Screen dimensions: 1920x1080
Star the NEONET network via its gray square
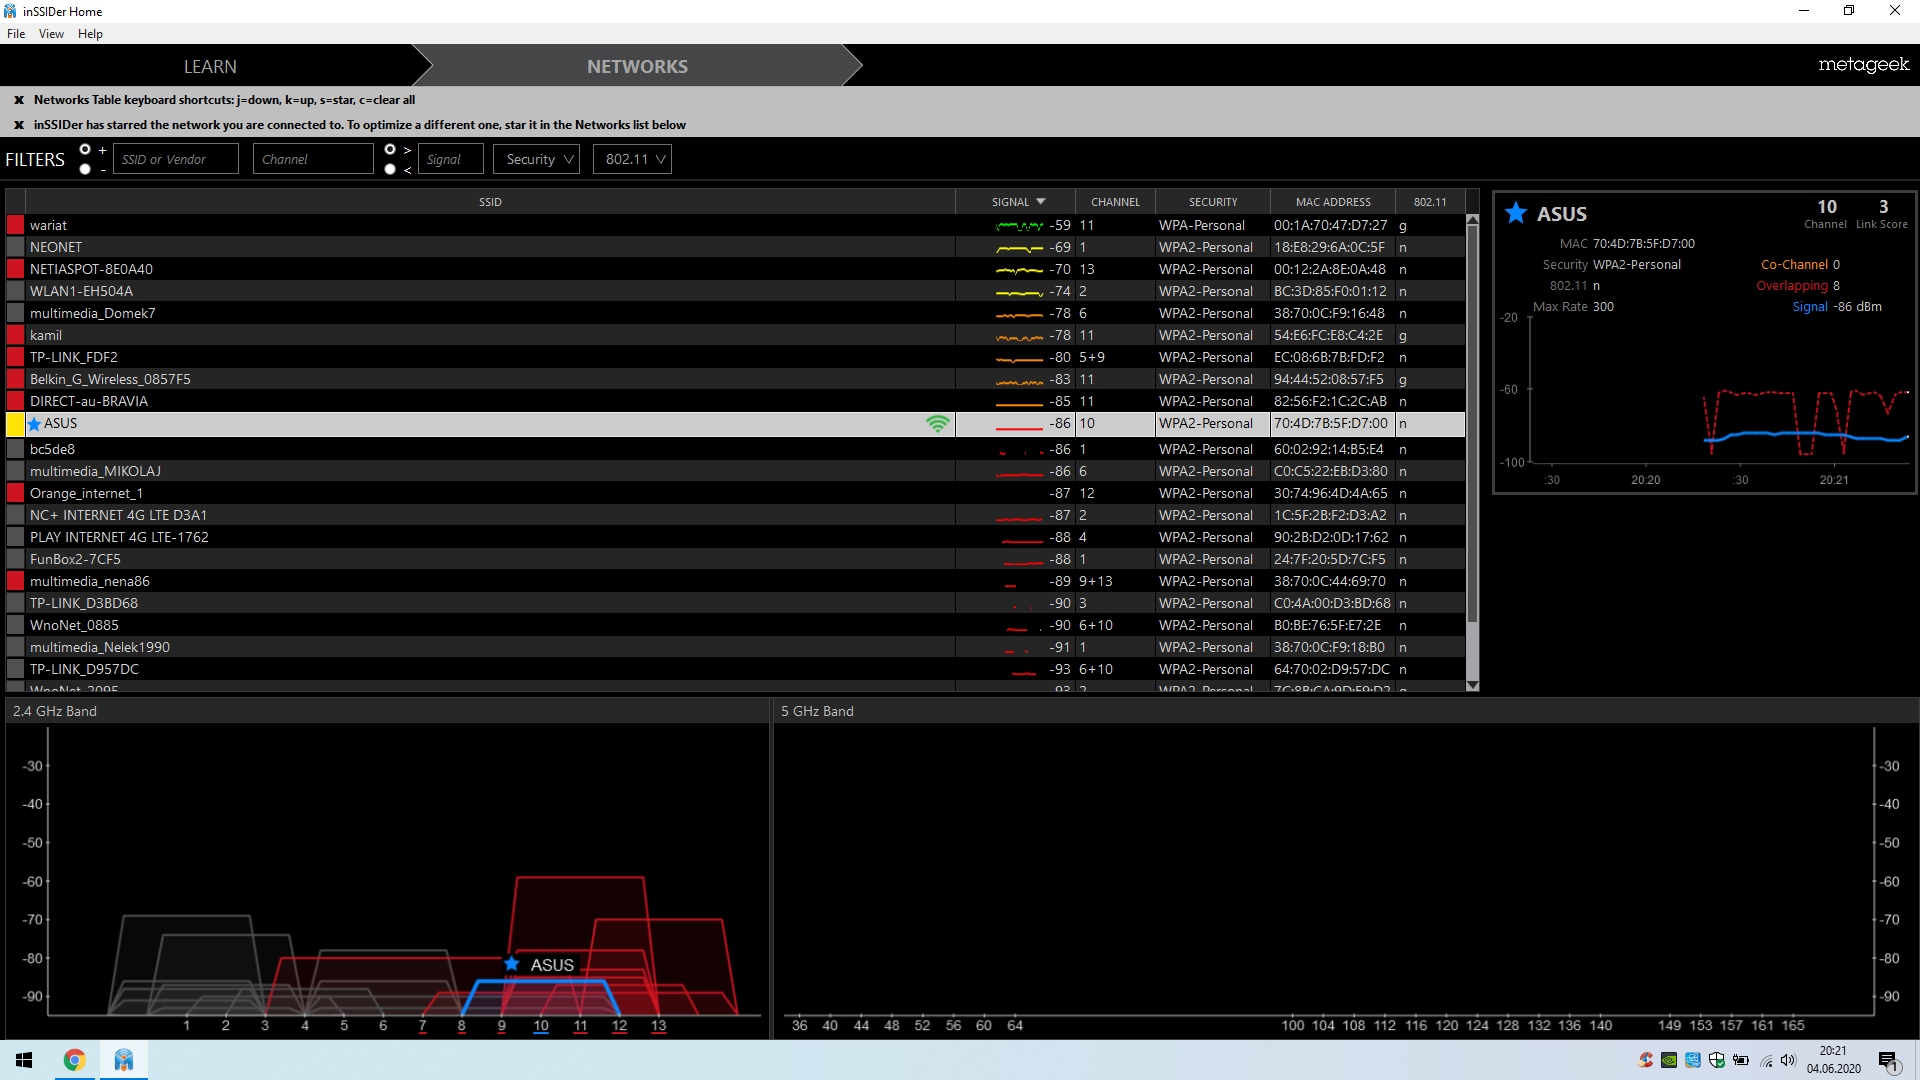coord(15,247)
